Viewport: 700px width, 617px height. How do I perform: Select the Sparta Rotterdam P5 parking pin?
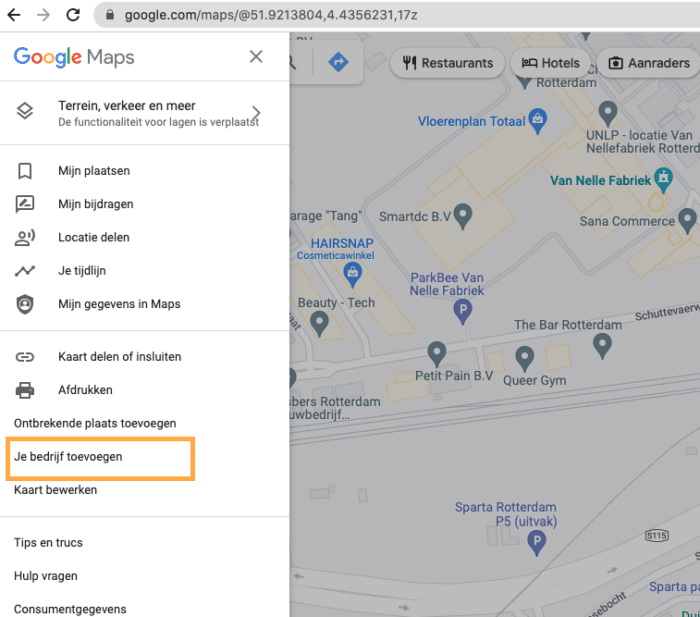coord(537,542)
